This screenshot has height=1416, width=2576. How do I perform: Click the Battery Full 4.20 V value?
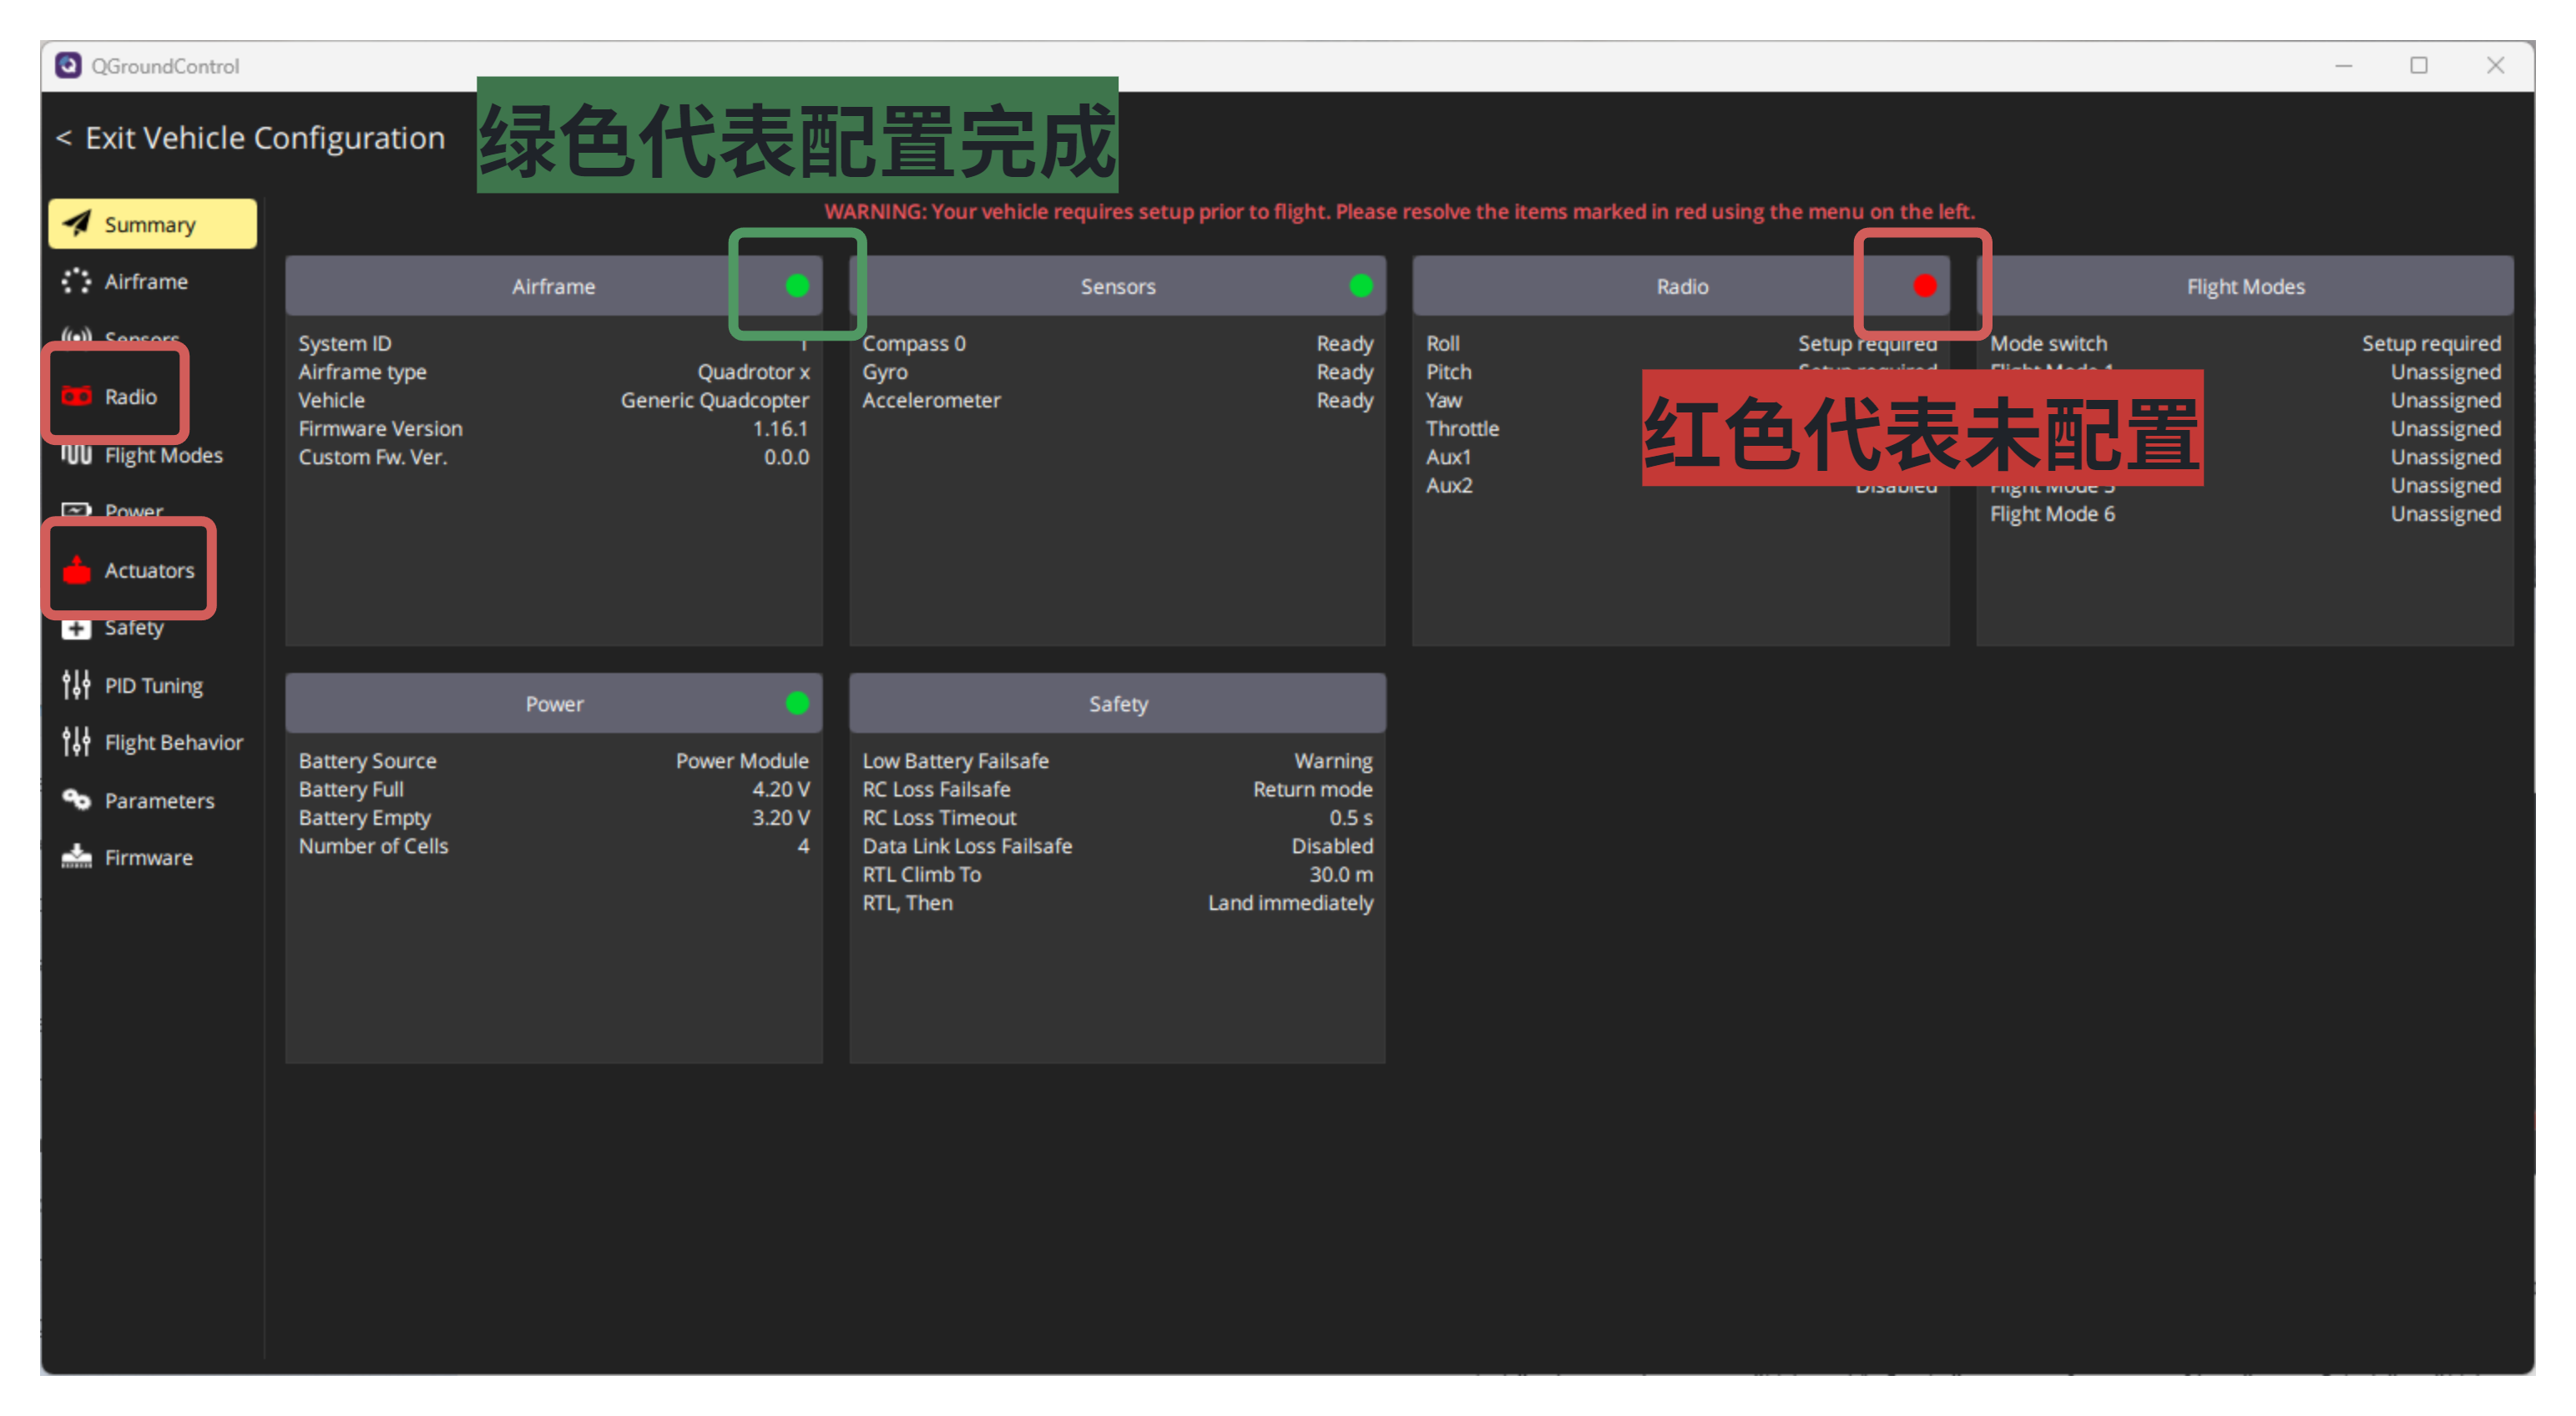click(x=780, y=789)
